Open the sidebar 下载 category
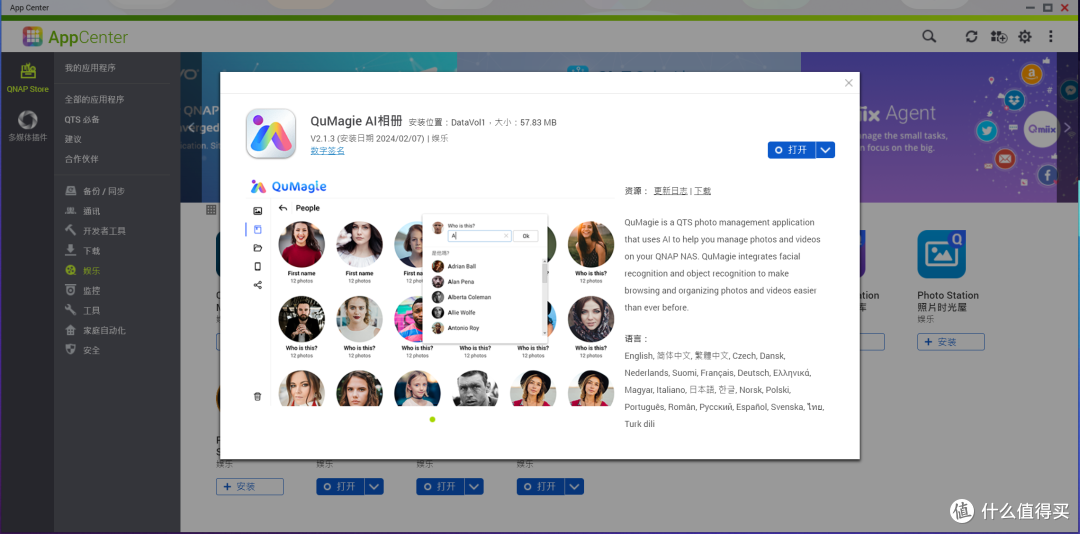 pyautogui.click(x=82, y=251)
